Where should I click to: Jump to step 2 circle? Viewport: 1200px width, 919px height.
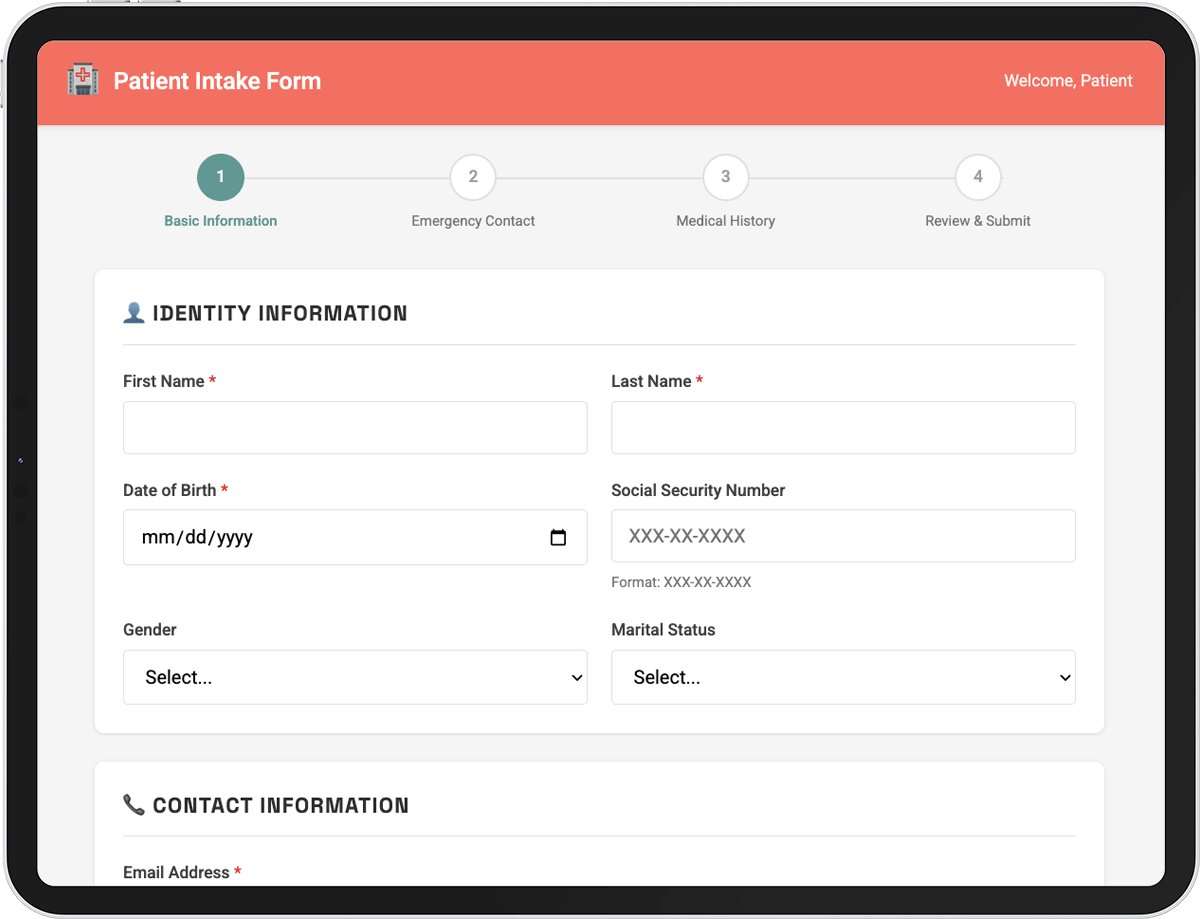coord(473,178)
